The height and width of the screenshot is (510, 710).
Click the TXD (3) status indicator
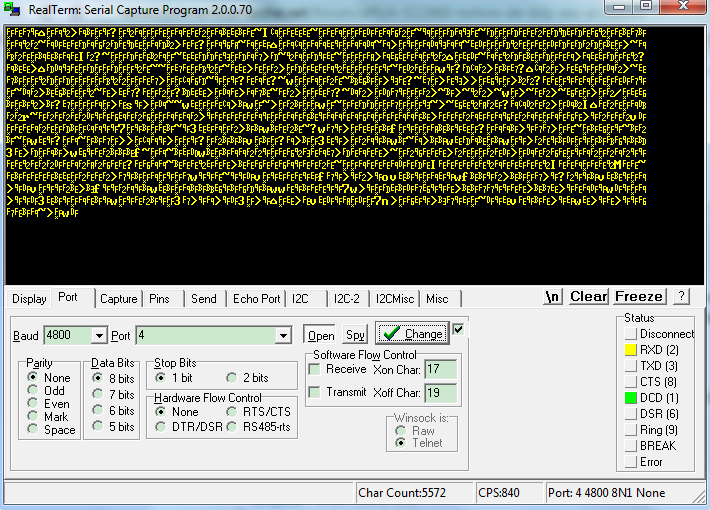(630, 366)
